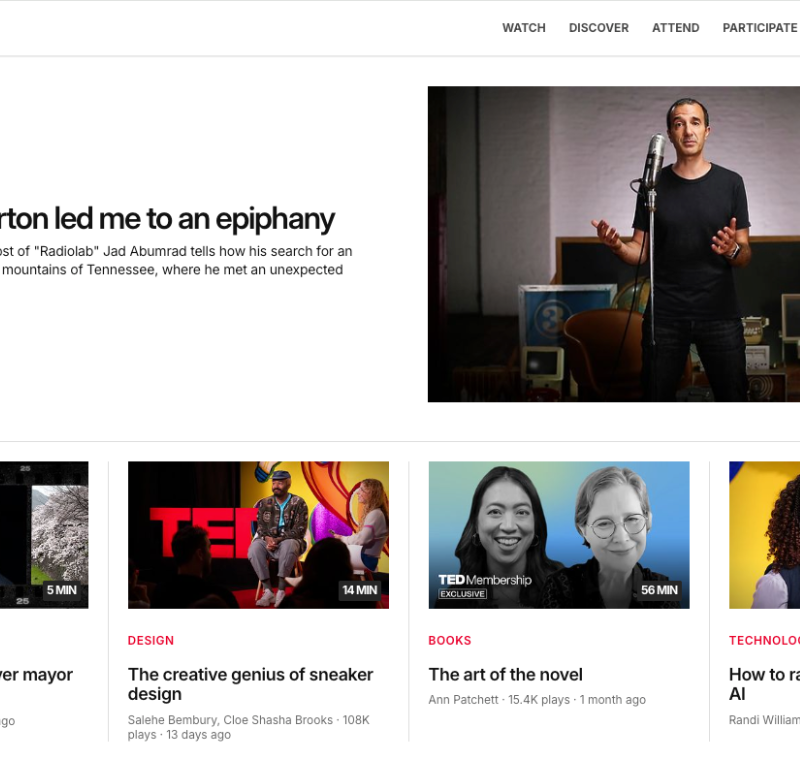
Task: Click the Randi Williams byline text
Action: [764, 720]
